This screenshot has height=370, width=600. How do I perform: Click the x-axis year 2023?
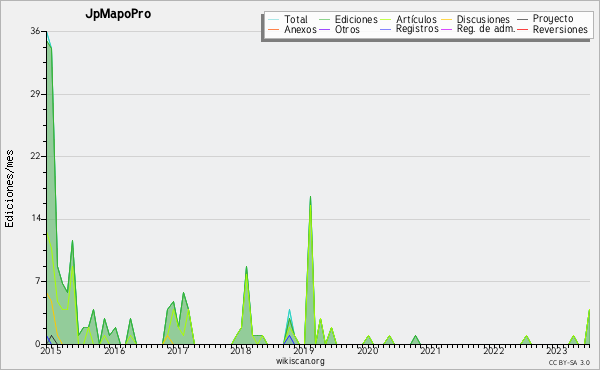[x=557, y=351]
